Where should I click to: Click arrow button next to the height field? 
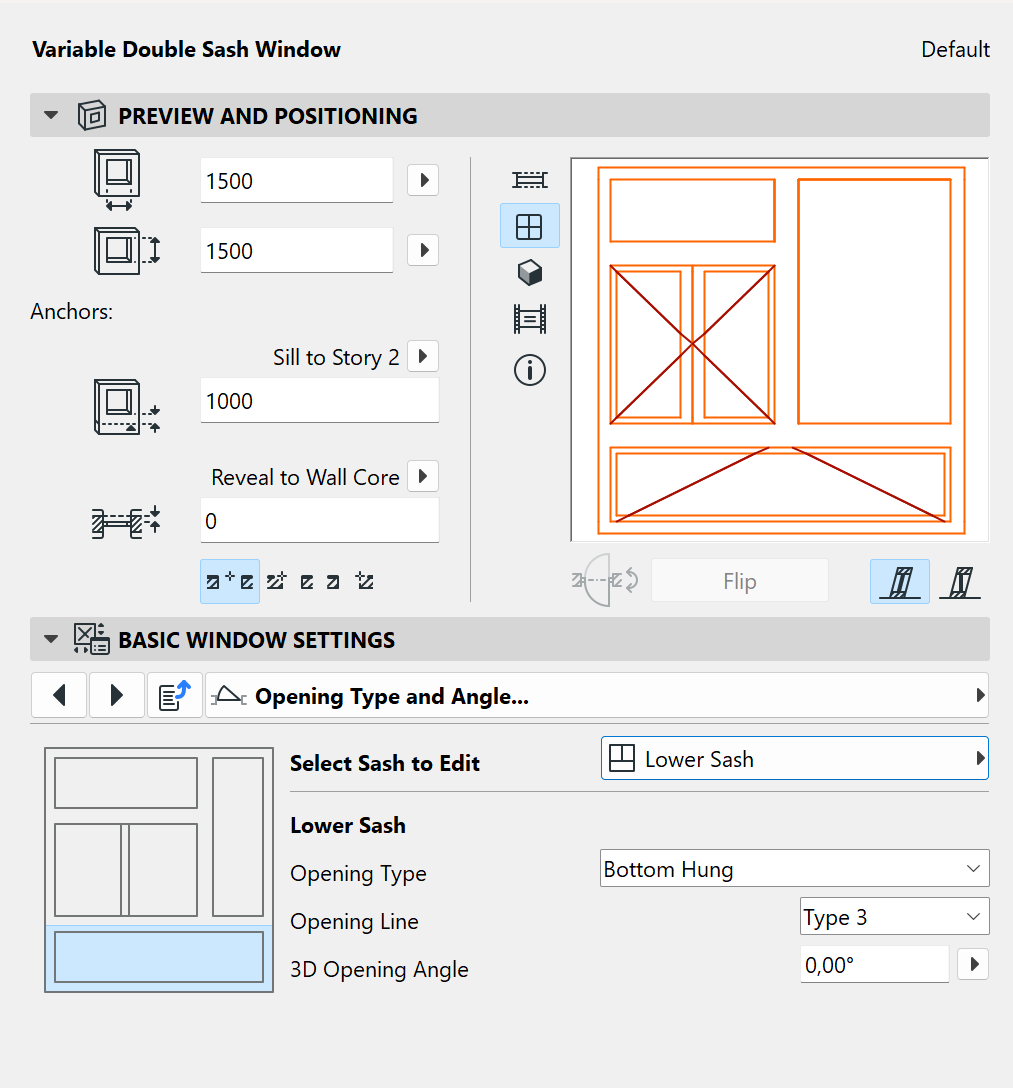click(423, 250)
